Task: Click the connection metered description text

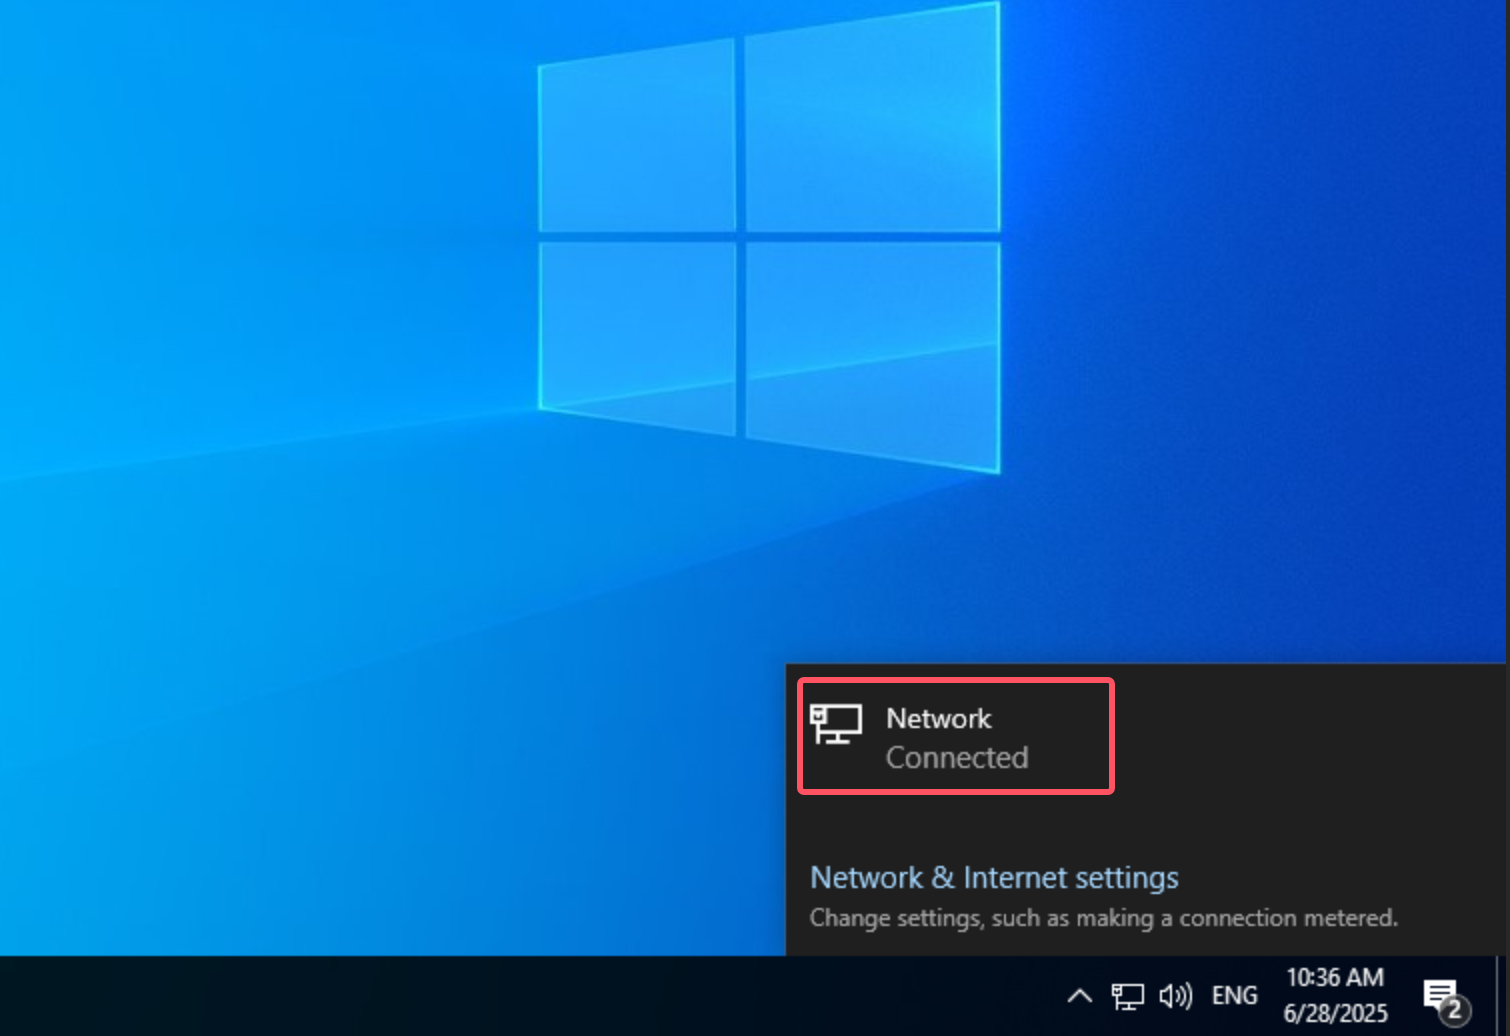Action: pyautogui.click(x=1102, y=918)
